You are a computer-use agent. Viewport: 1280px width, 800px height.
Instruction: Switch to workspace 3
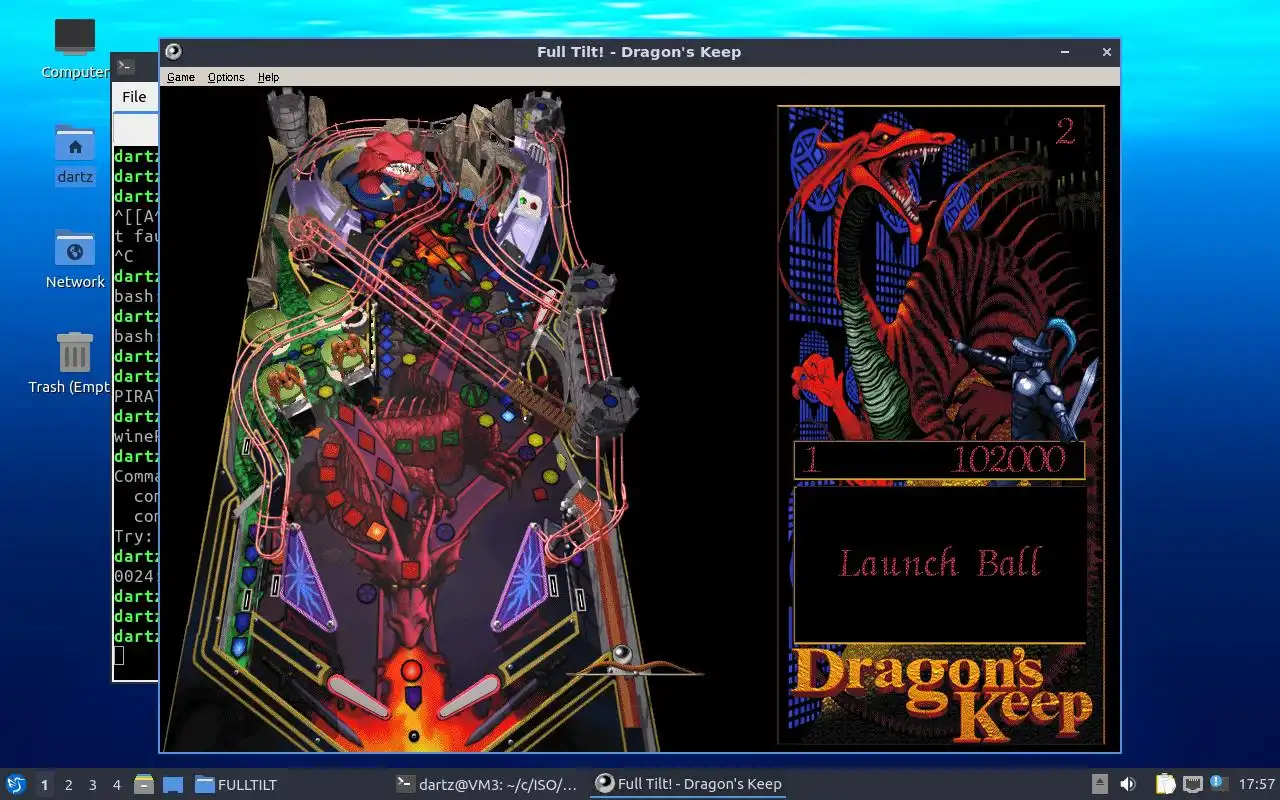(x=92, y=785)
